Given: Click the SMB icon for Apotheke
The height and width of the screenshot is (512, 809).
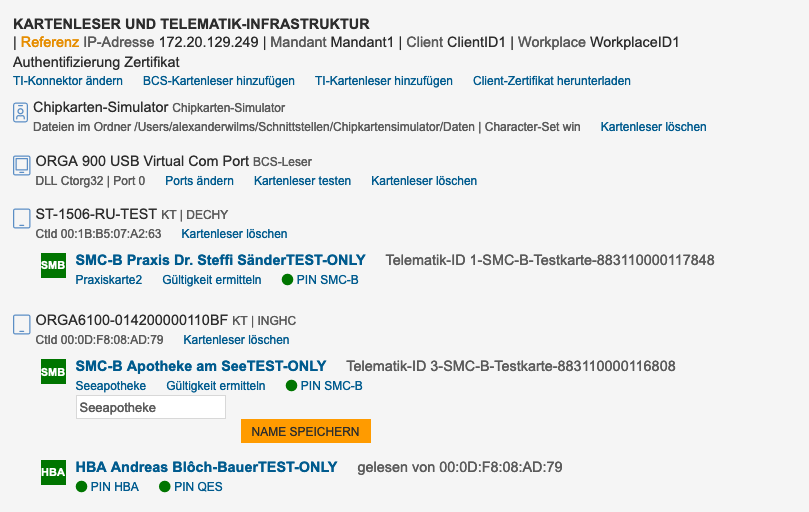Looking at the screenshot, I should pyautogui.click(x=53, y=372).
